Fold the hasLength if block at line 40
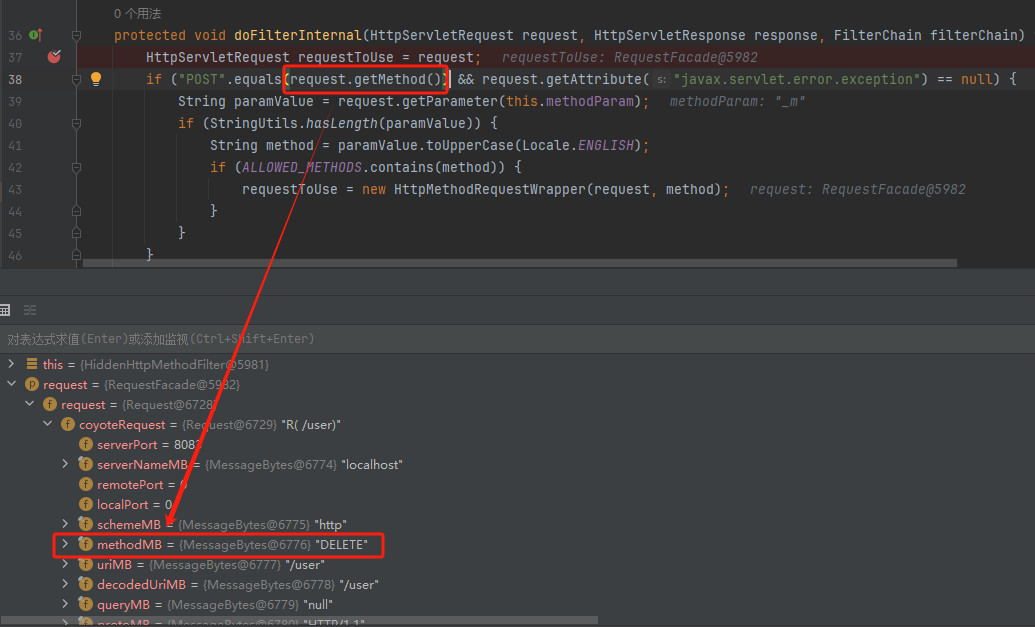Viewport: 1035px width, 627px height. 77,123
